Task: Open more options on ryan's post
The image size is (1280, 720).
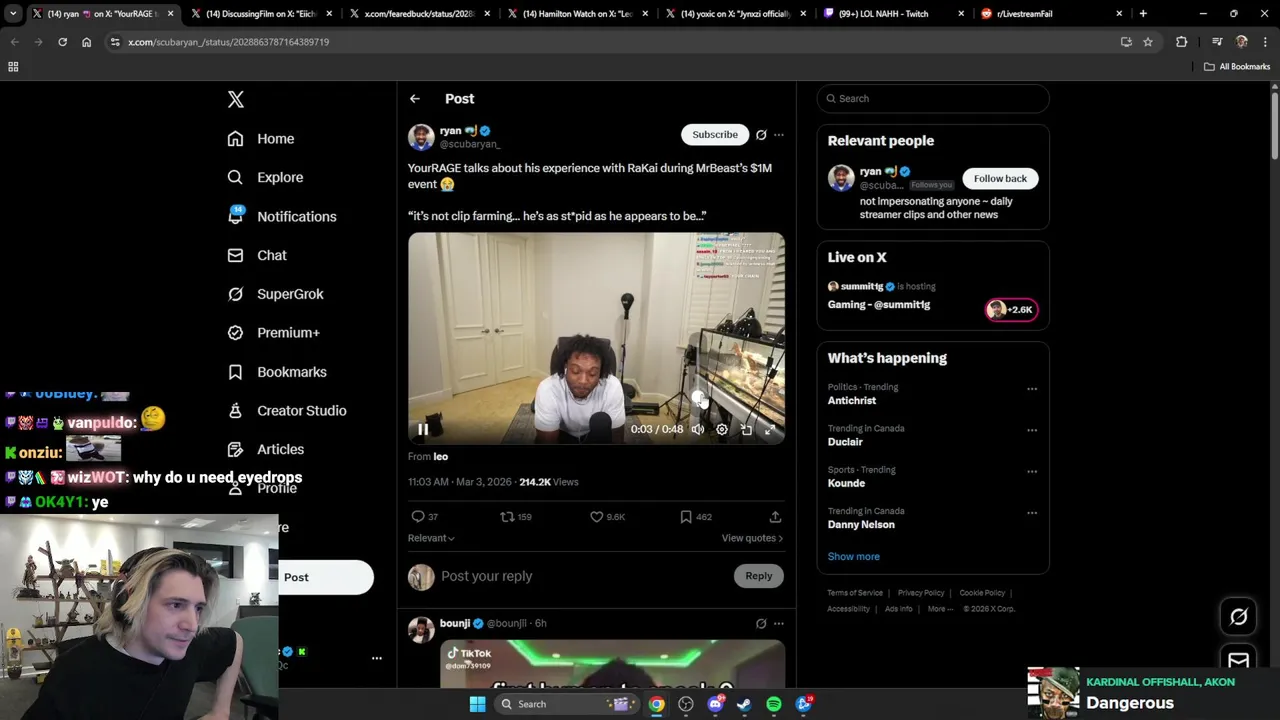Action: click(779, 135)
